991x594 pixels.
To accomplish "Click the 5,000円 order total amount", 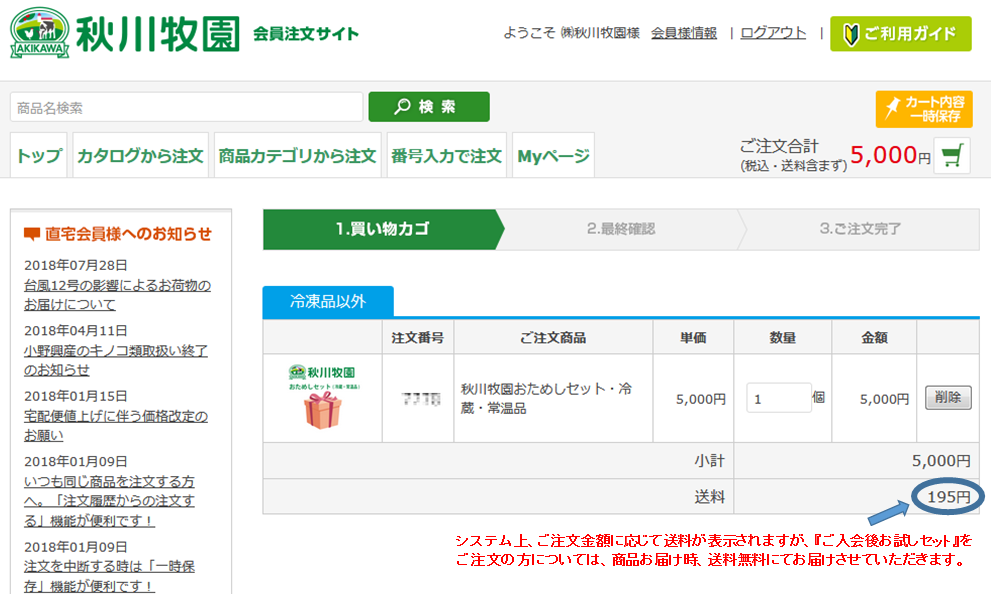I will click(x=890, y=155).
